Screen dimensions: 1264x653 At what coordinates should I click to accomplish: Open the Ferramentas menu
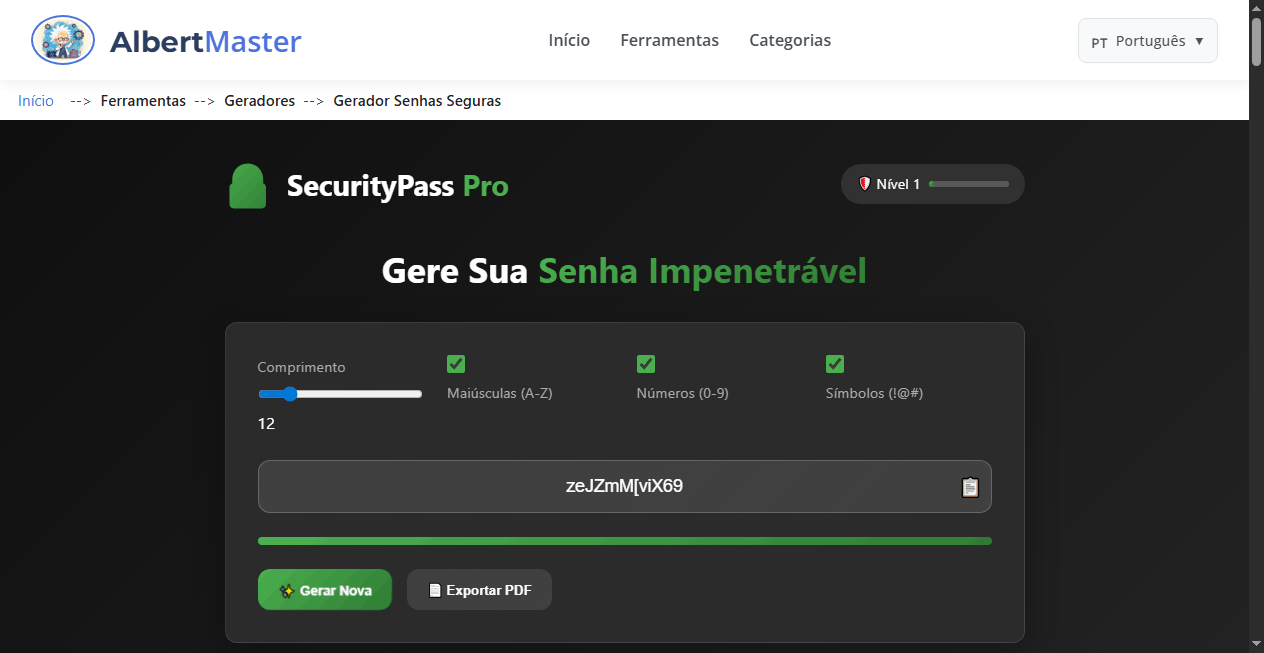click(669, 40)
